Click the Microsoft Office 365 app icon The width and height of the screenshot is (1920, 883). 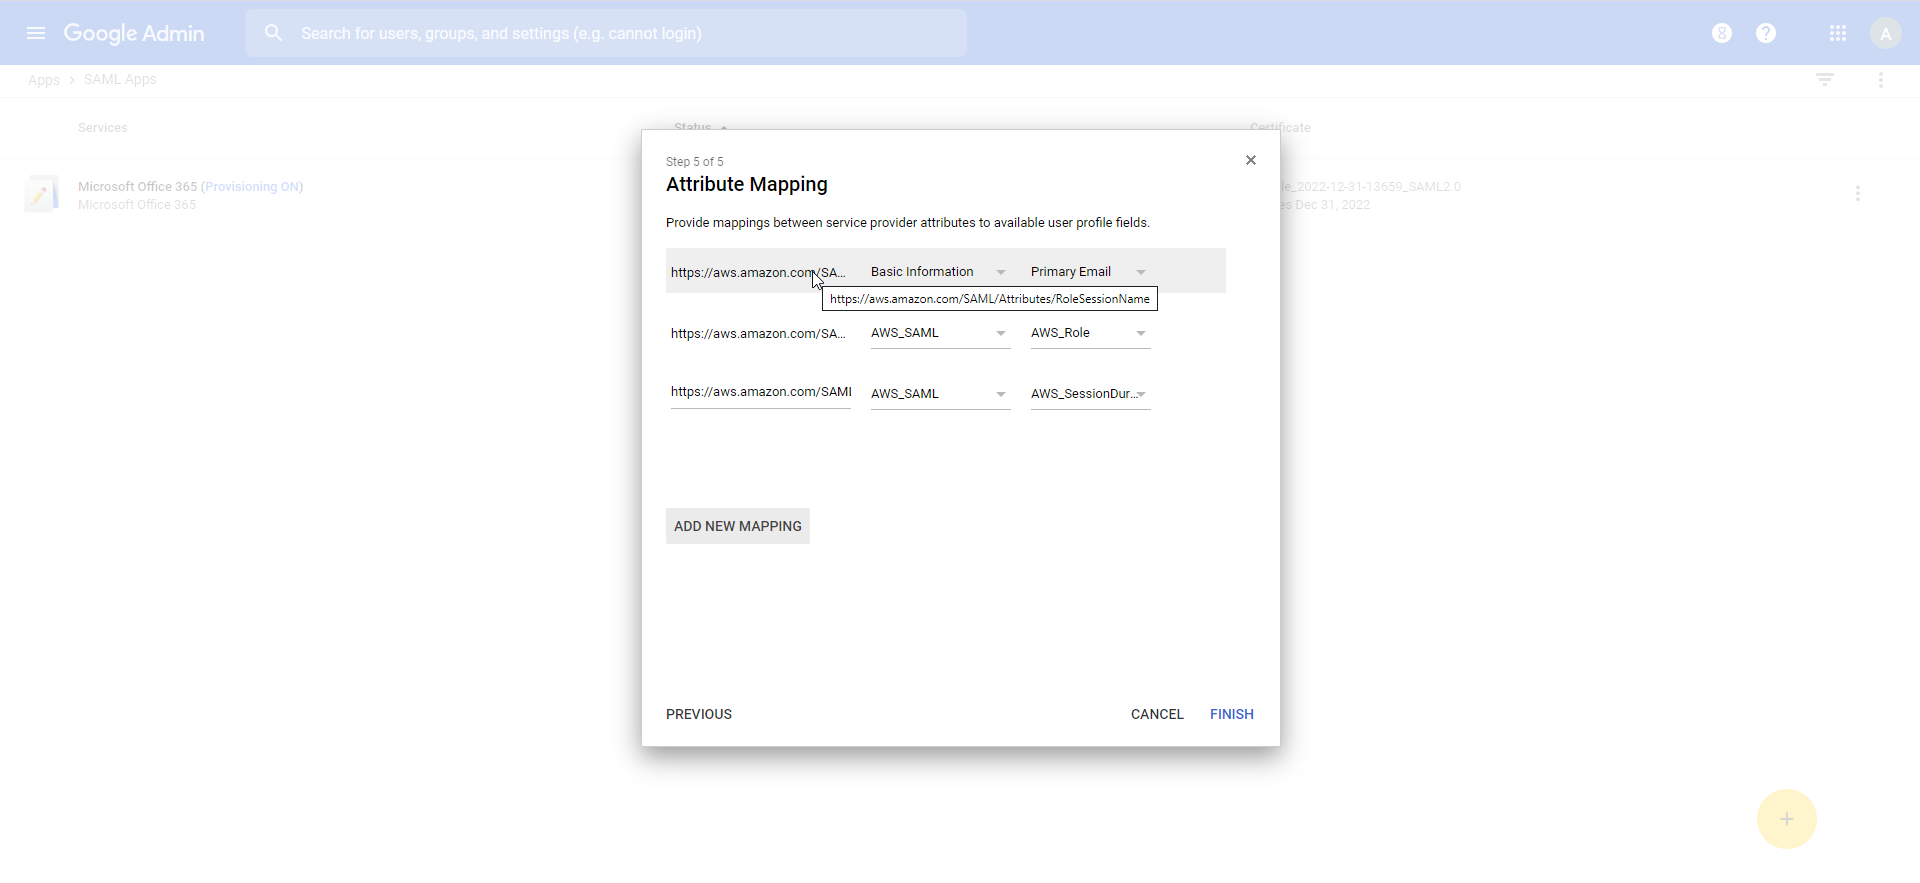point(41,194)
